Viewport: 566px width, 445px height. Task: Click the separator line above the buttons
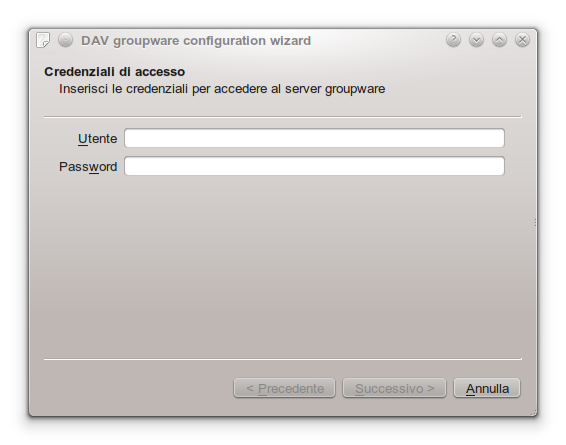point(283,359)
